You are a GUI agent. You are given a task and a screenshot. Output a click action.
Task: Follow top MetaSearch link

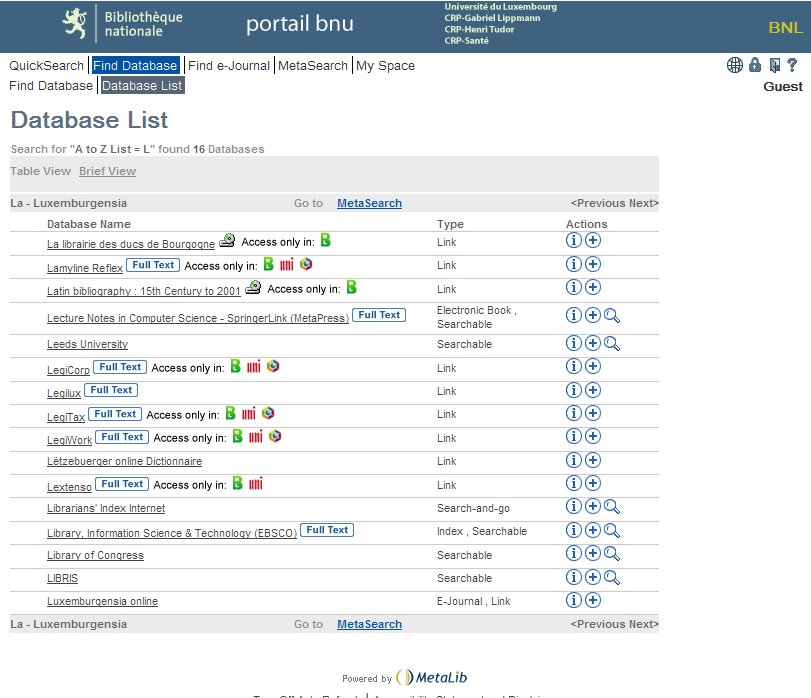(x=369, y=203)
